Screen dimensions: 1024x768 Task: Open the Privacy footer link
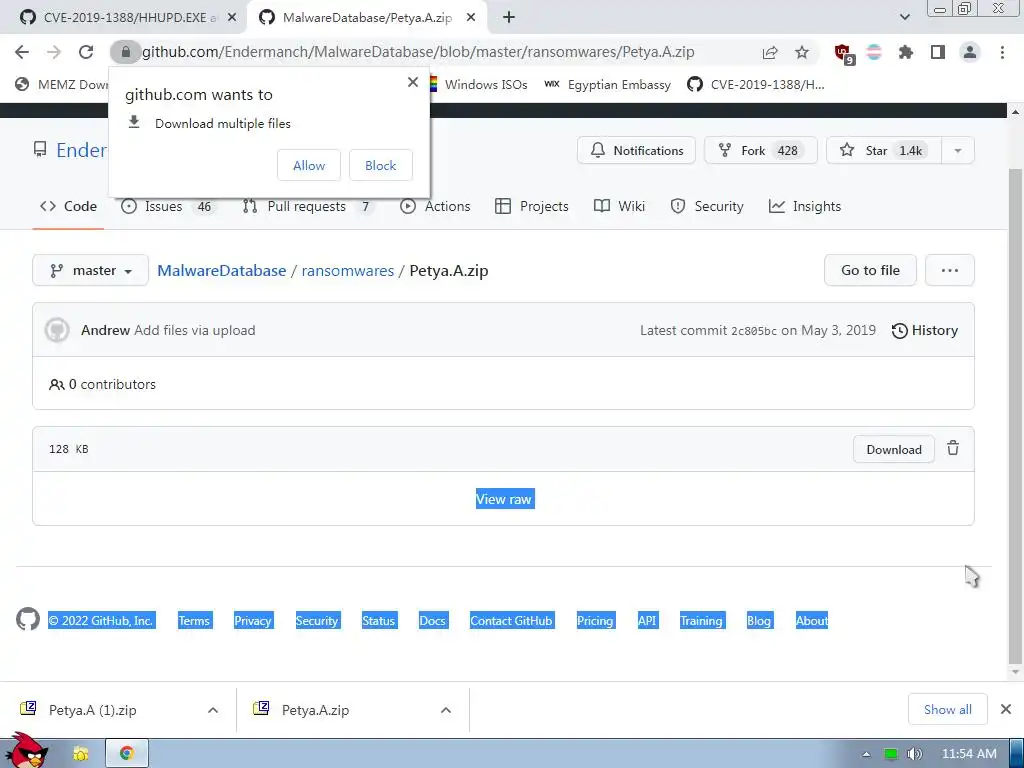(x=253, y=620)
